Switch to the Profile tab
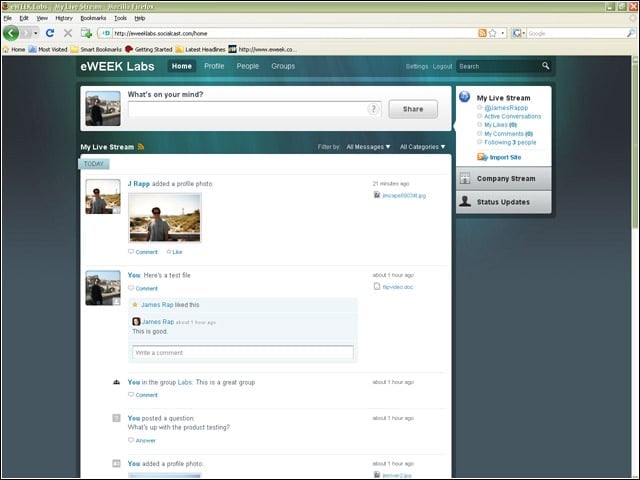 click(214, 66)
